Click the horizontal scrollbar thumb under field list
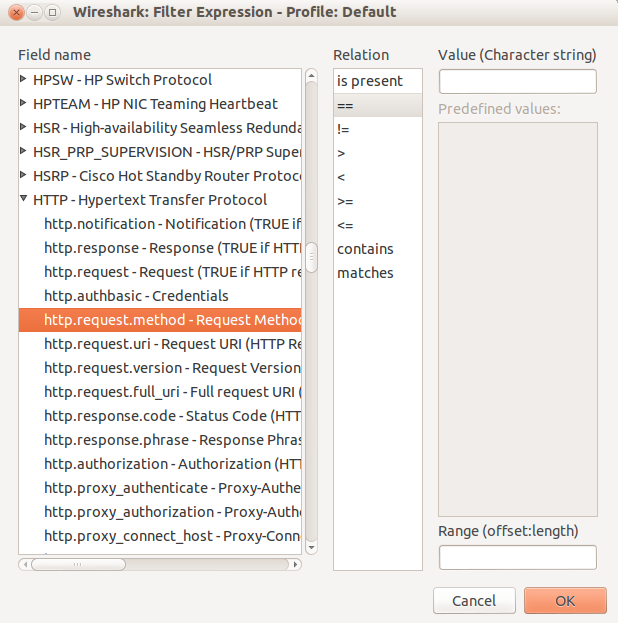 [78, 564]
